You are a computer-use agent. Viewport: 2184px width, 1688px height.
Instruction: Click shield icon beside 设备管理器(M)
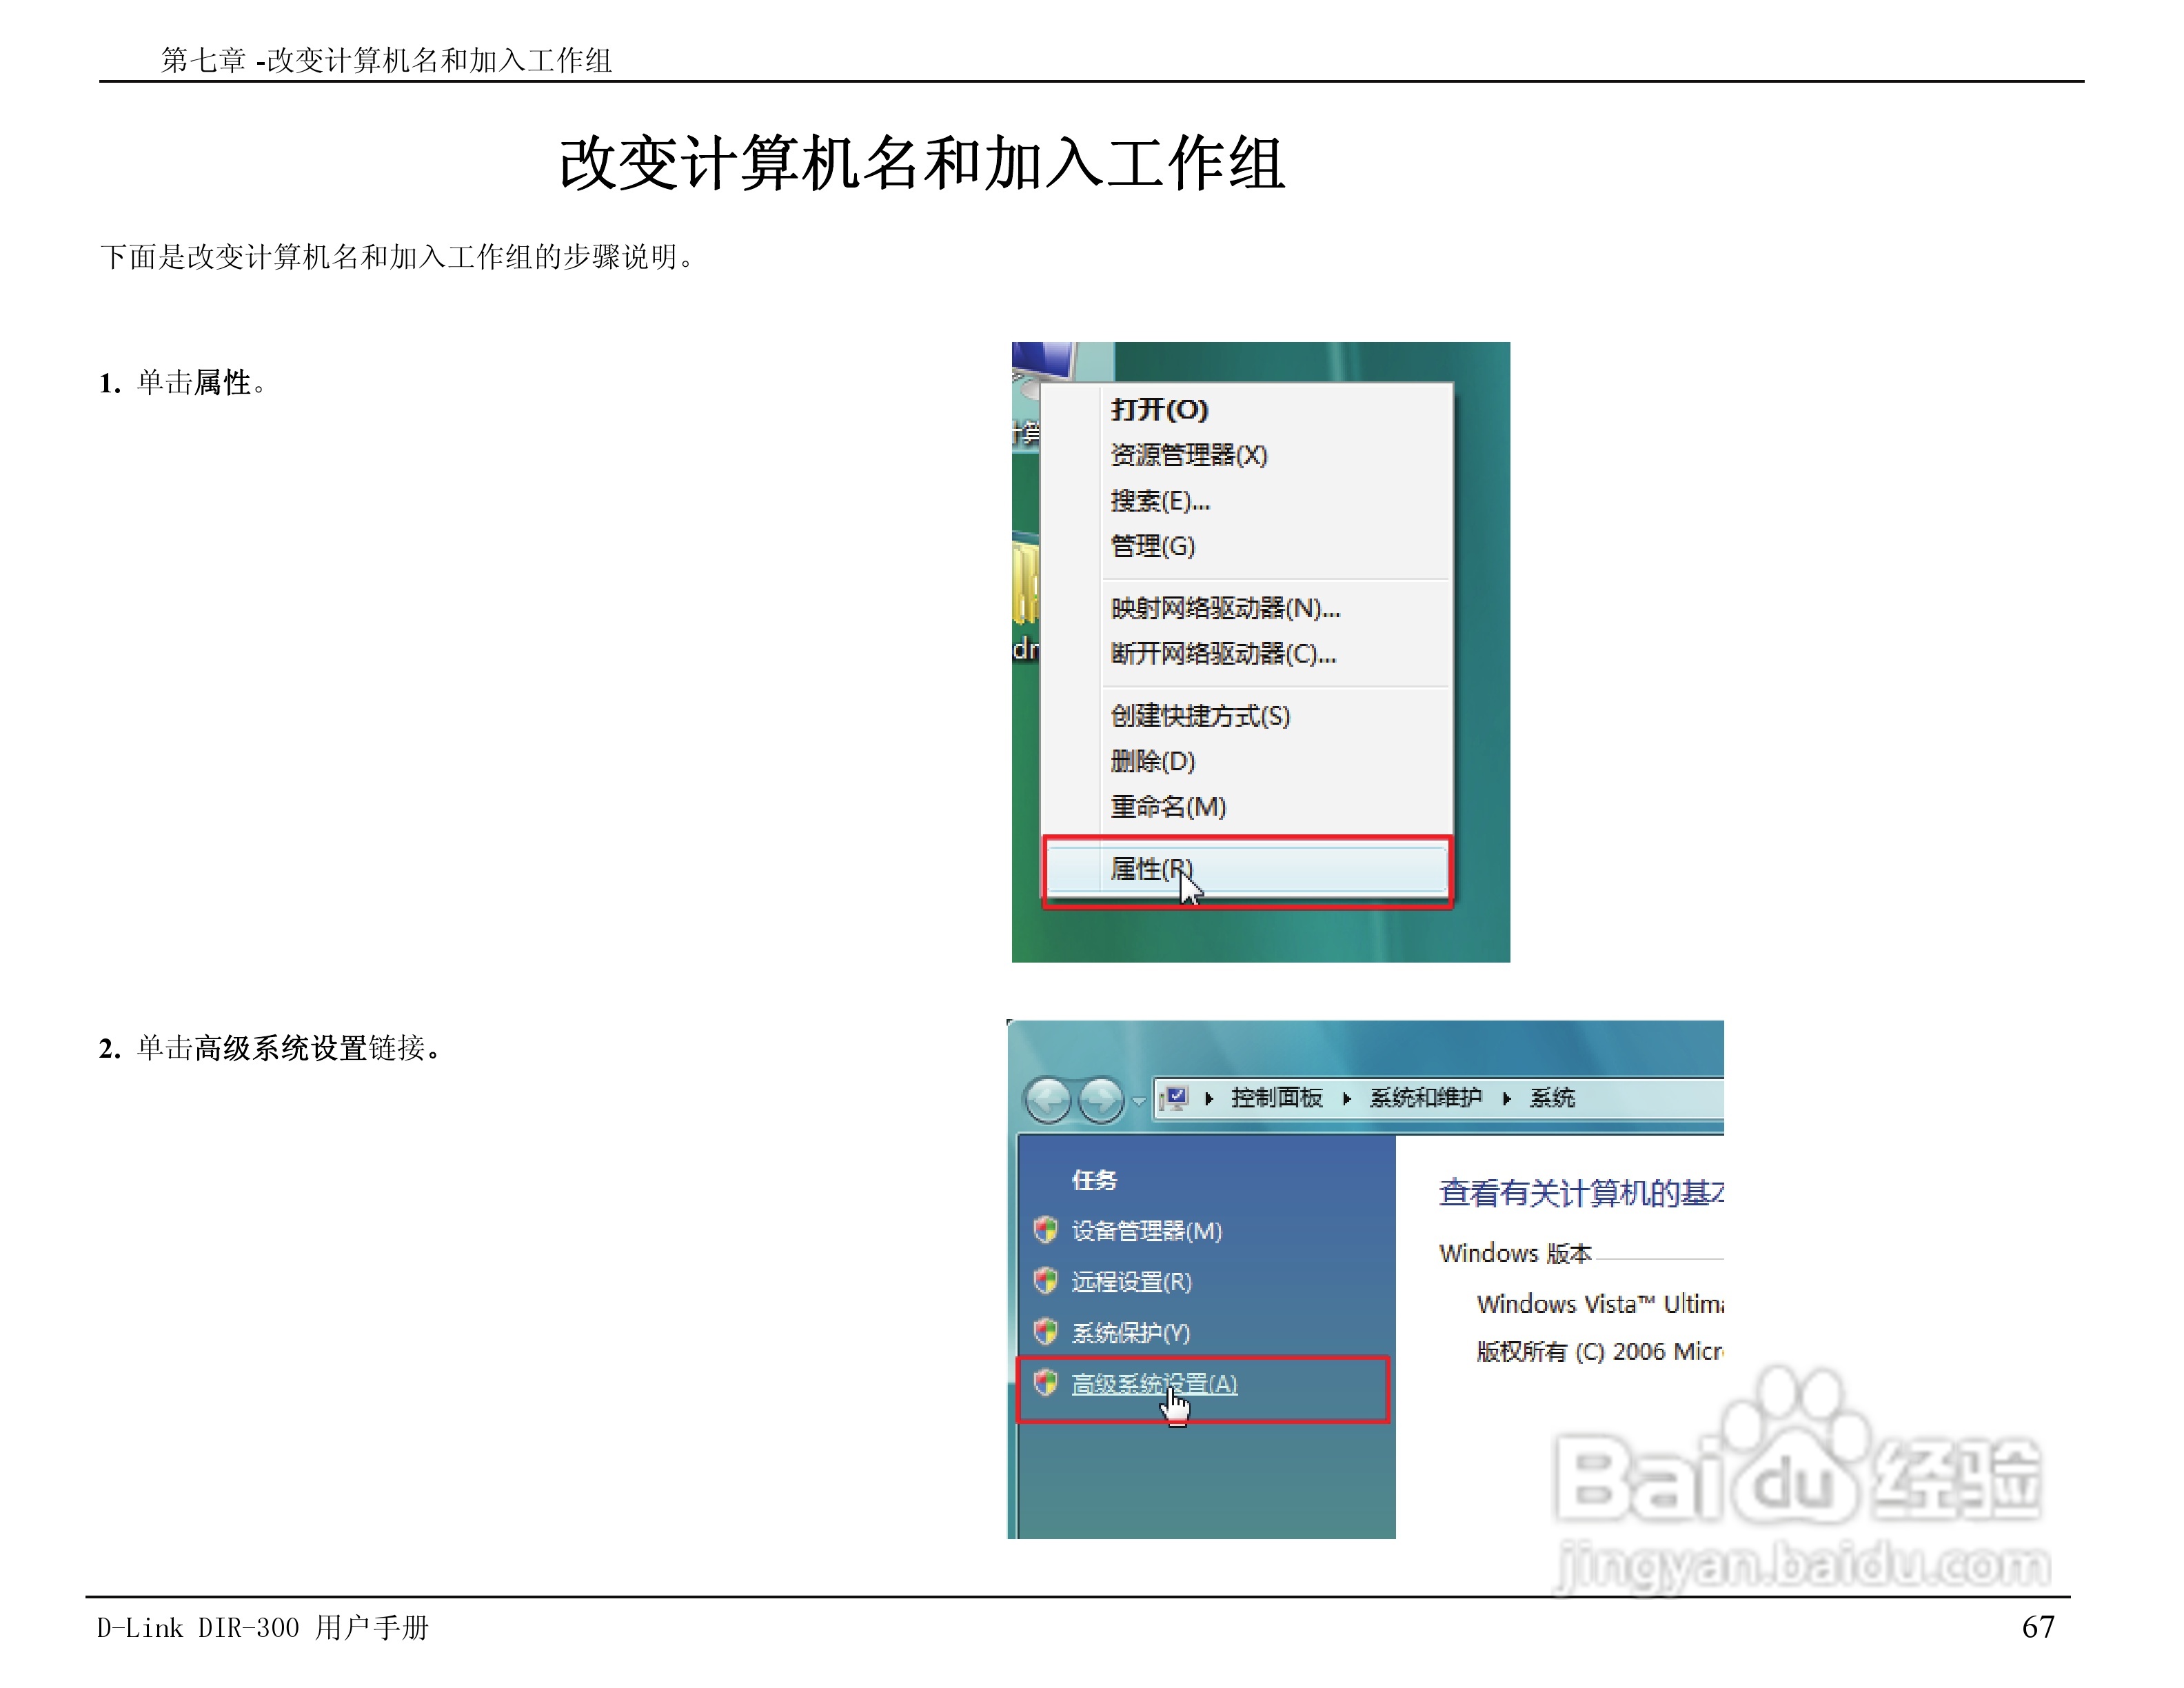tap(1045, 1229)
